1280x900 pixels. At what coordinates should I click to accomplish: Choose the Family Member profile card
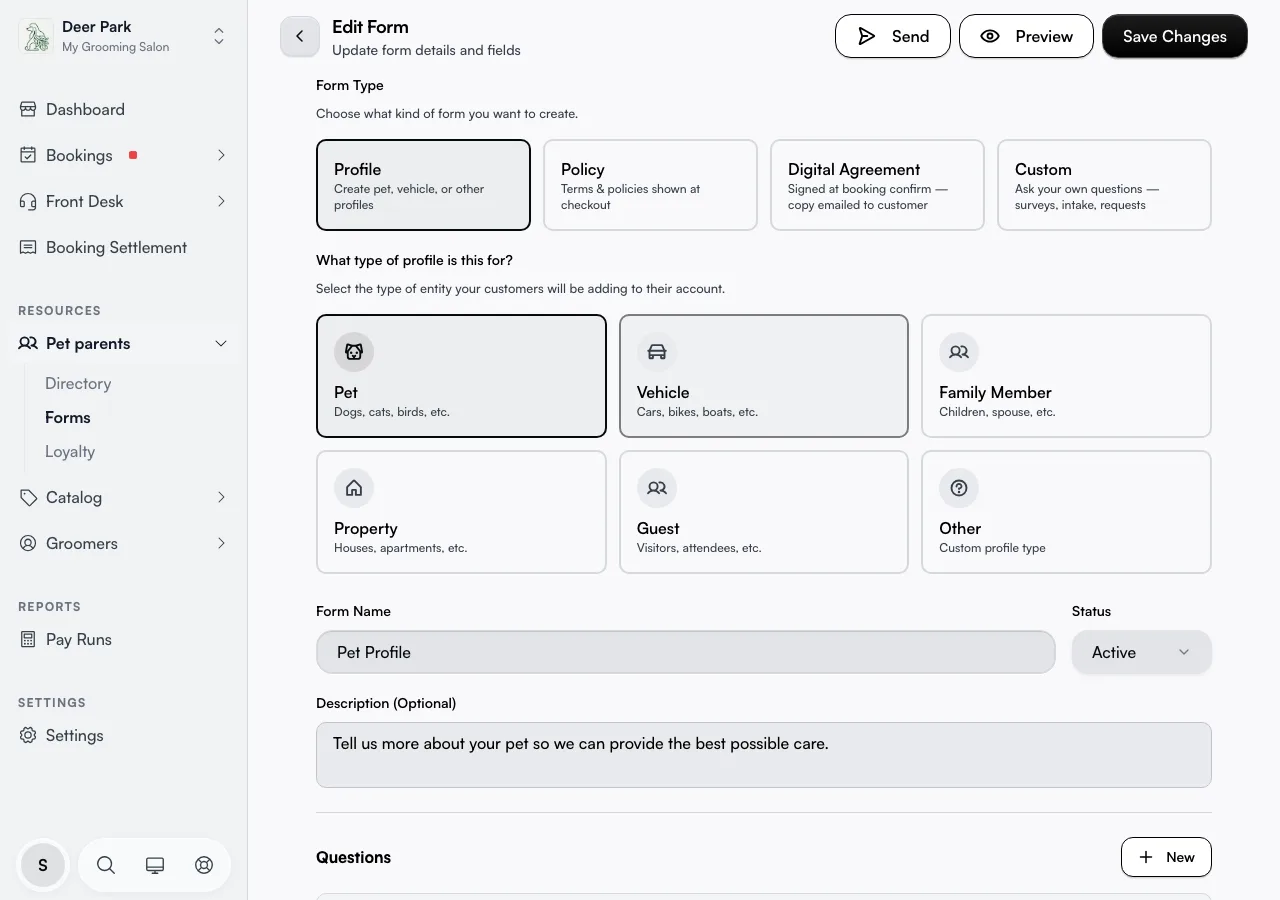tap(1066, 376)
